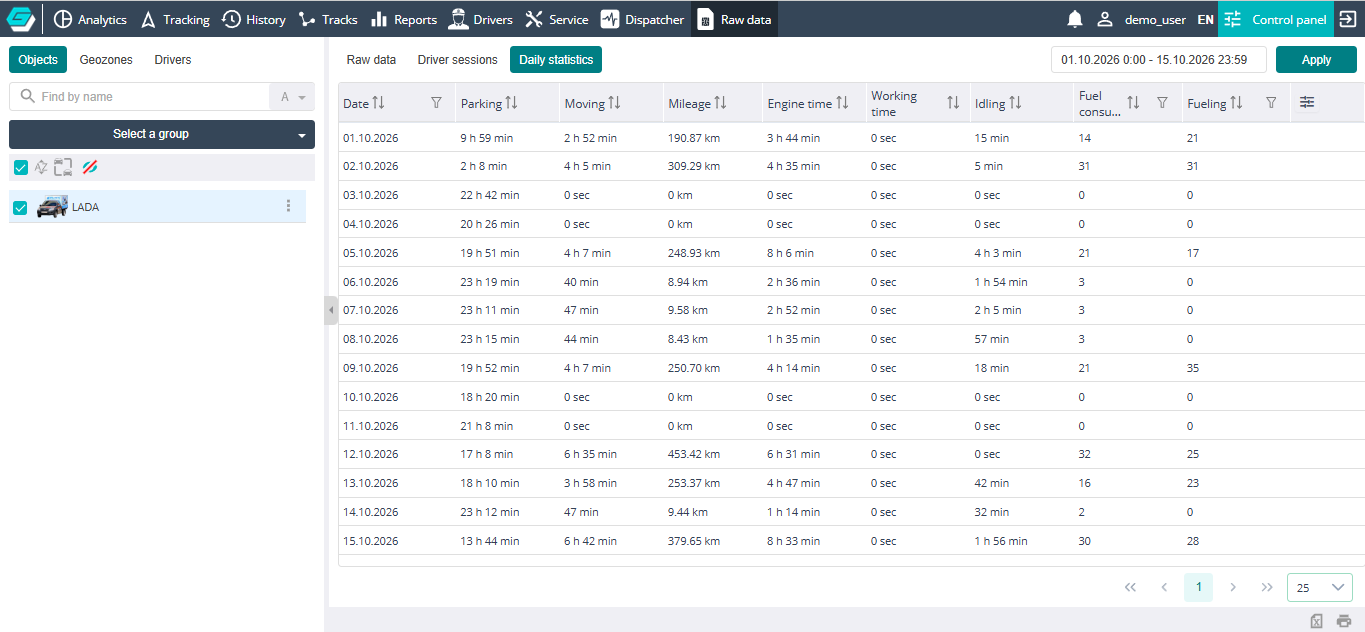Screen dimensions: 1365x632
Task: Expand the Select a group dropdown
Action: click(162, 134)
